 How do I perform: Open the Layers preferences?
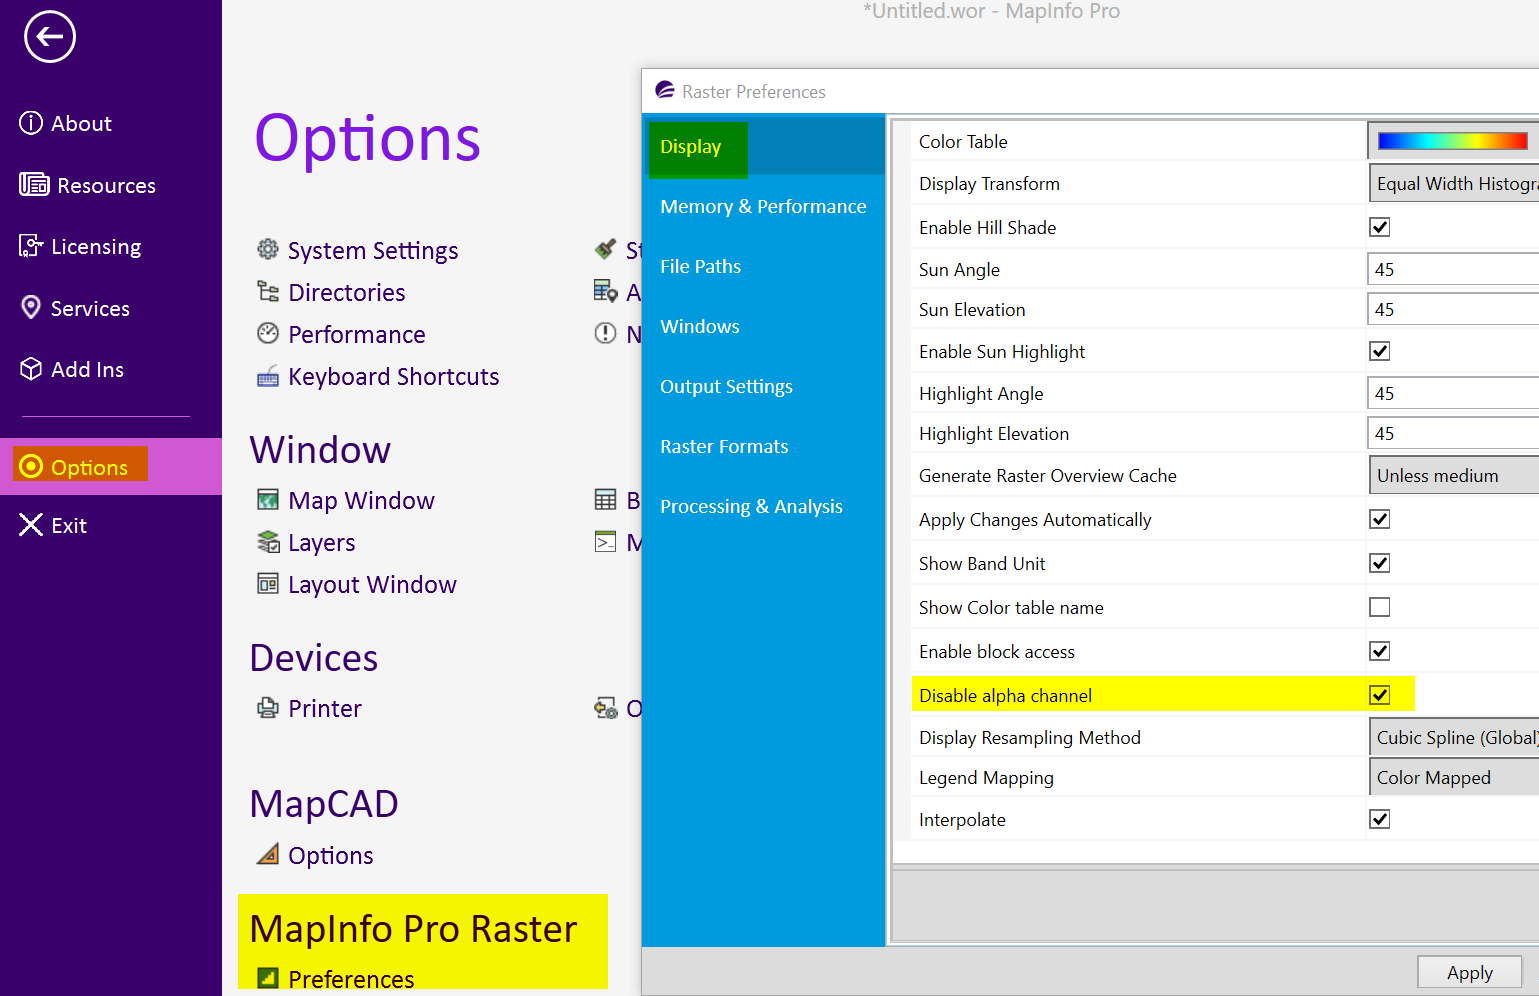[x=321, y=542]
